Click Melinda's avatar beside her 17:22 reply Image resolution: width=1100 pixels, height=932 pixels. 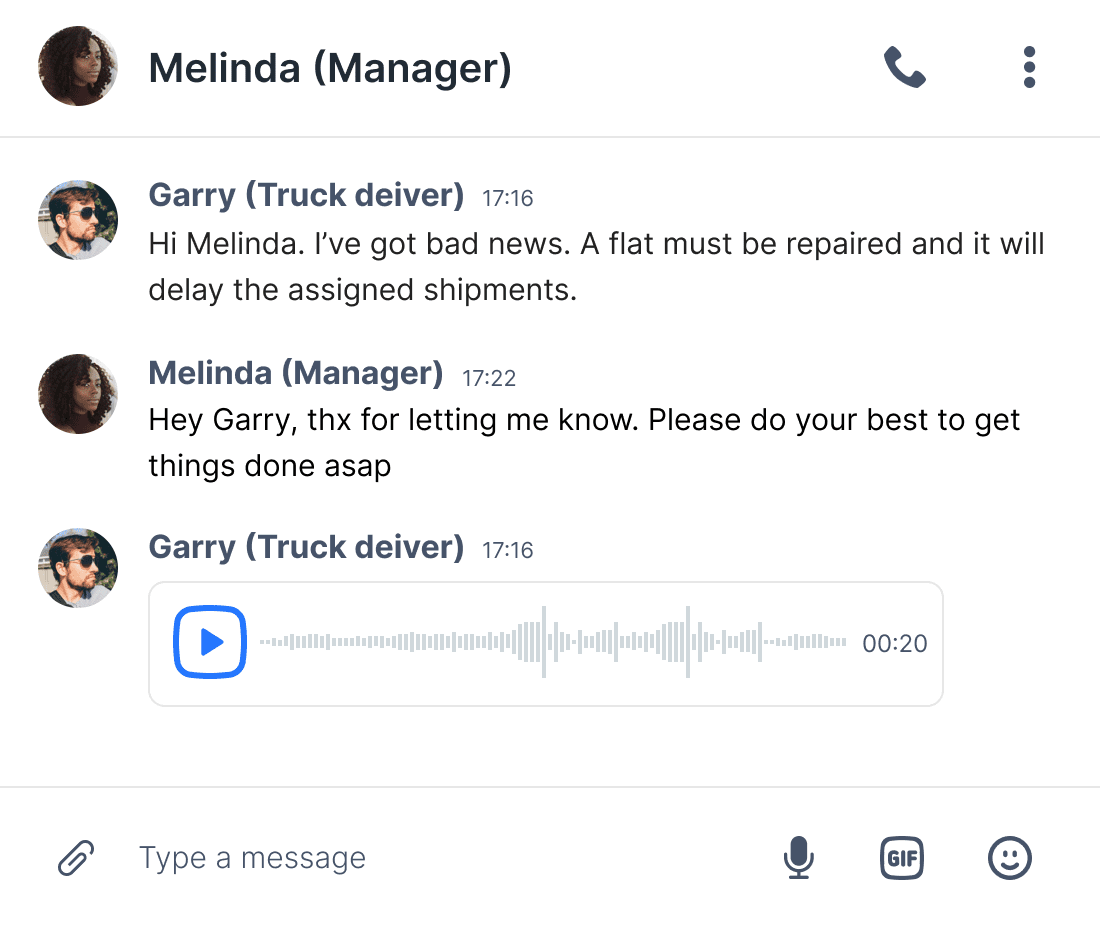(78, 394)
